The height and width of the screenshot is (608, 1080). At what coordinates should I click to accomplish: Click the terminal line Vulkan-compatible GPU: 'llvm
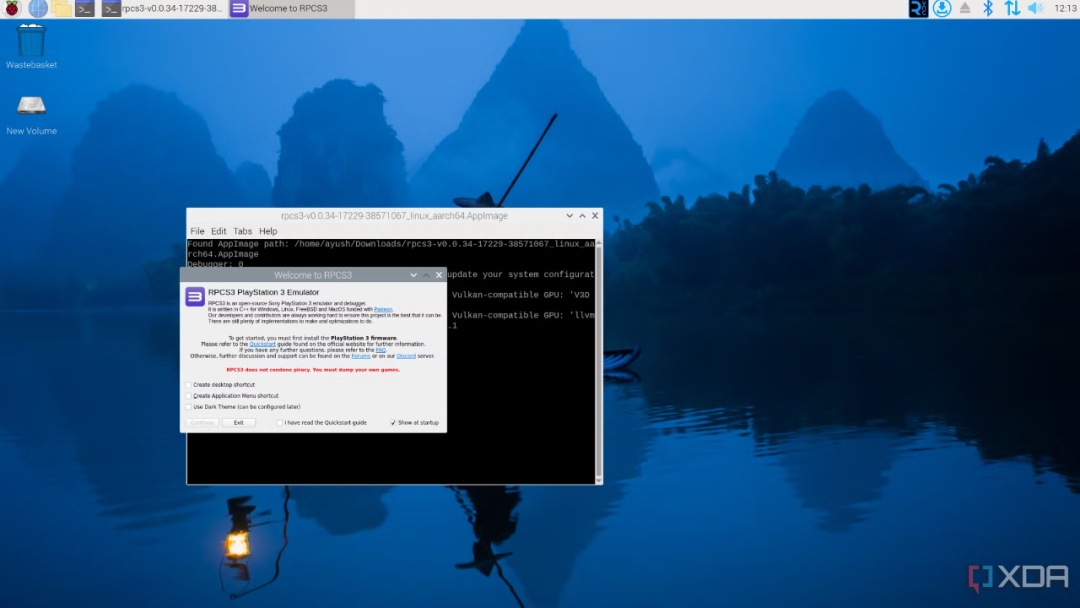click(x=523, y=315)
